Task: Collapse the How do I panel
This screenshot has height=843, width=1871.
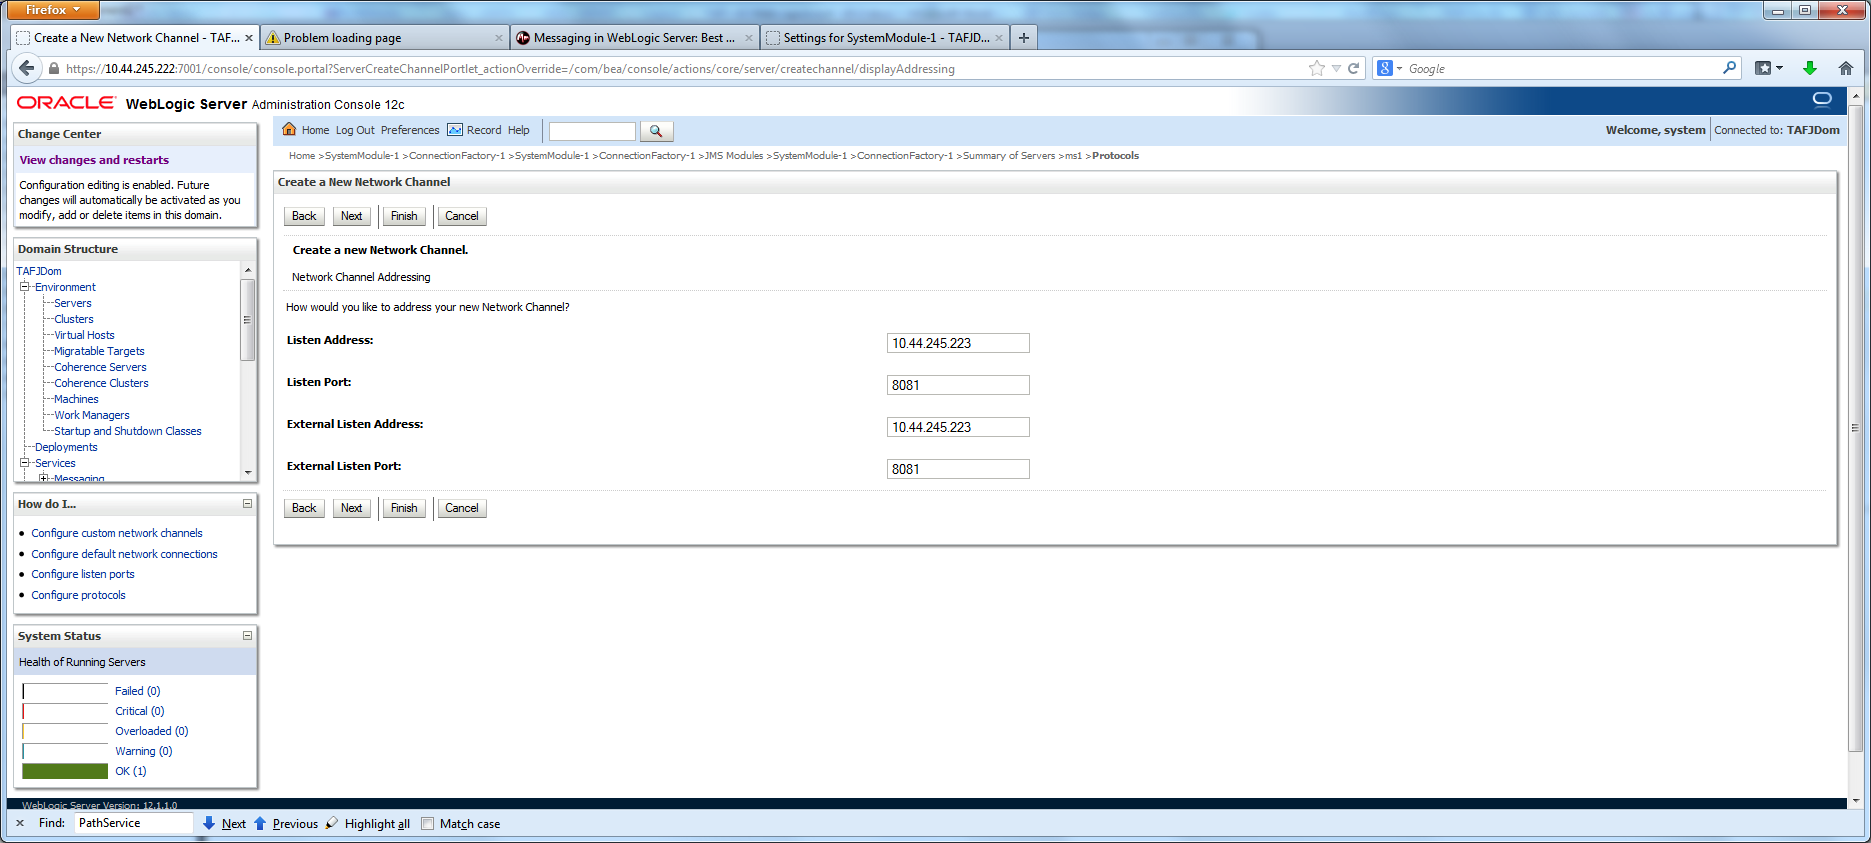Action: (247, 504)
